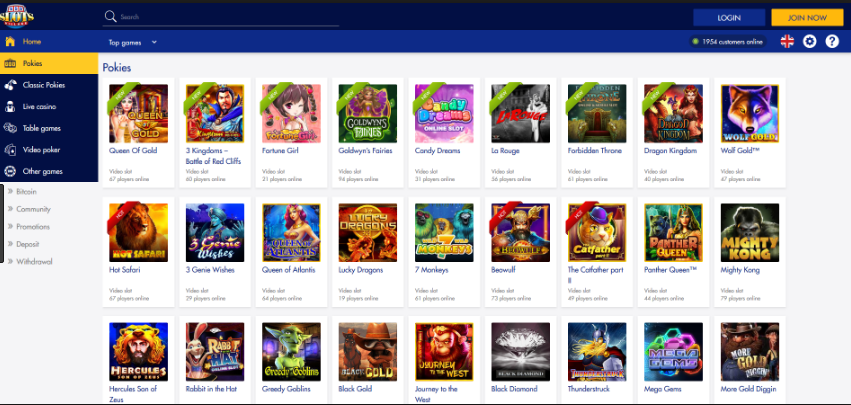Select Classic Pokies in the sidebar
Image resolution: width=851 pixels, height=405 pixels.
click(x=45, y=85)
